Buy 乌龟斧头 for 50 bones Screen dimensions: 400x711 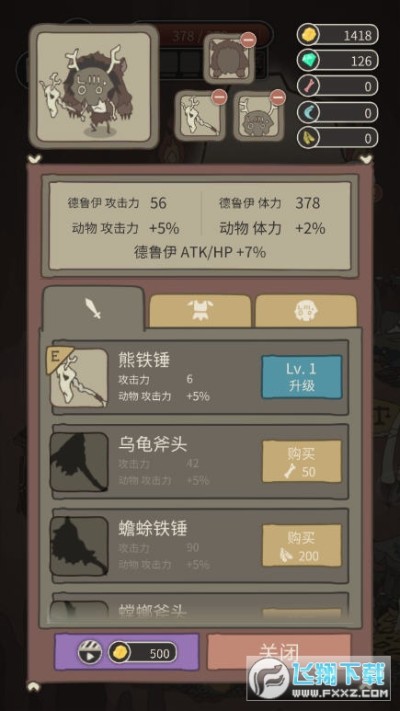(x=302, y=461)
